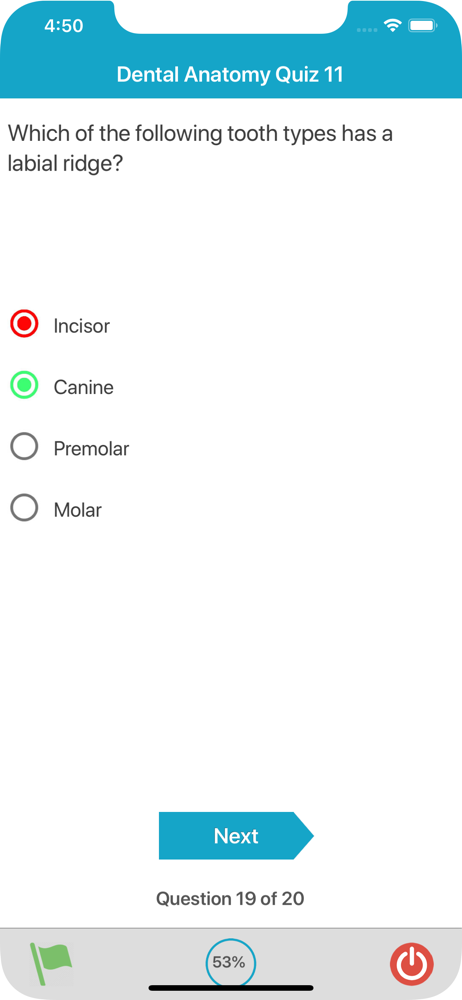Select the green Canine radio button
This screenshot has height=1000, width=462.
tap(24, 385)
